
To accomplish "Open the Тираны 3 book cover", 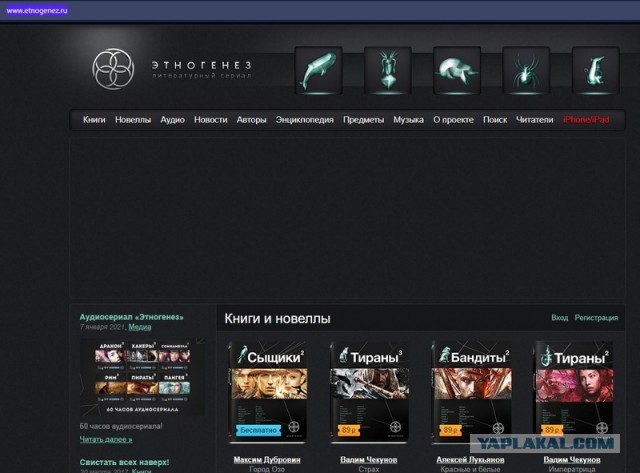I will point(369,392).
